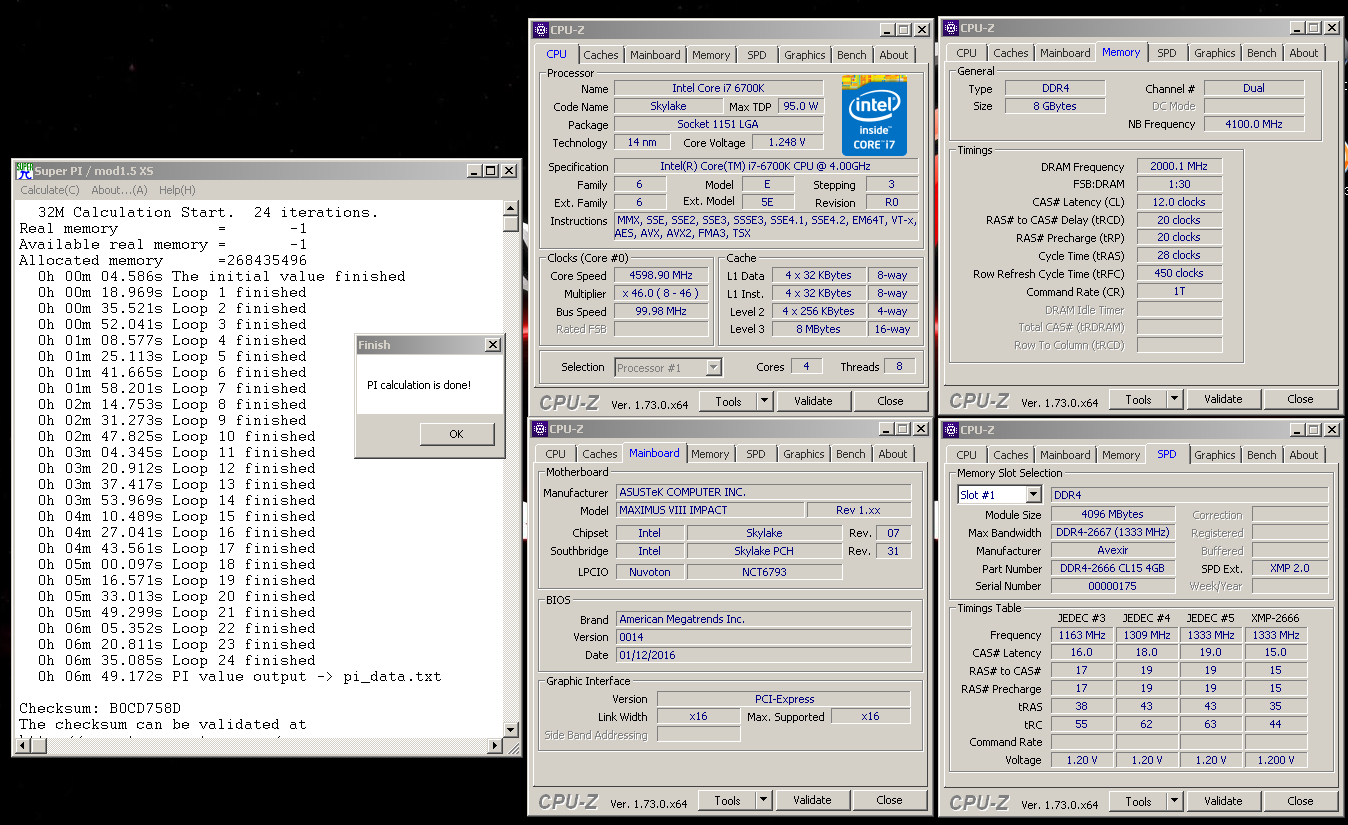Viewport: 1348px width, 825px height.
Task: Switch to Mainboard tab in CPU window
Action: pyautogui.click(x=655, y=55)
